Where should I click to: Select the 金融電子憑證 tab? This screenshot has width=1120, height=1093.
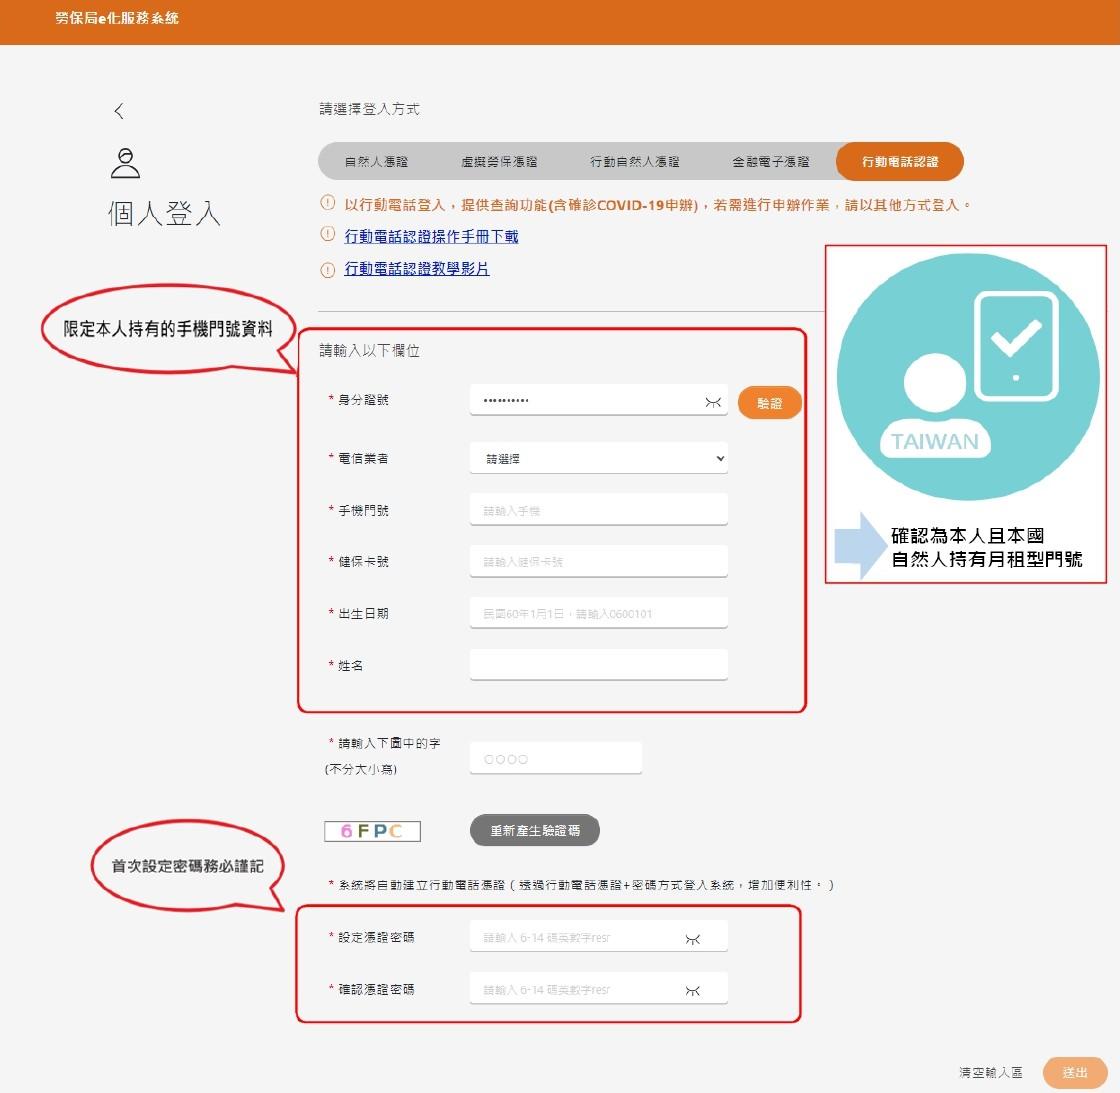(x=771, y=162)
